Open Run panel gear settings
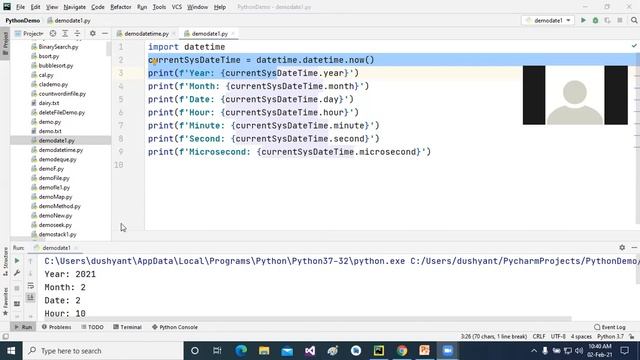The height and width of the screenshot is (360, 640). 622,247
